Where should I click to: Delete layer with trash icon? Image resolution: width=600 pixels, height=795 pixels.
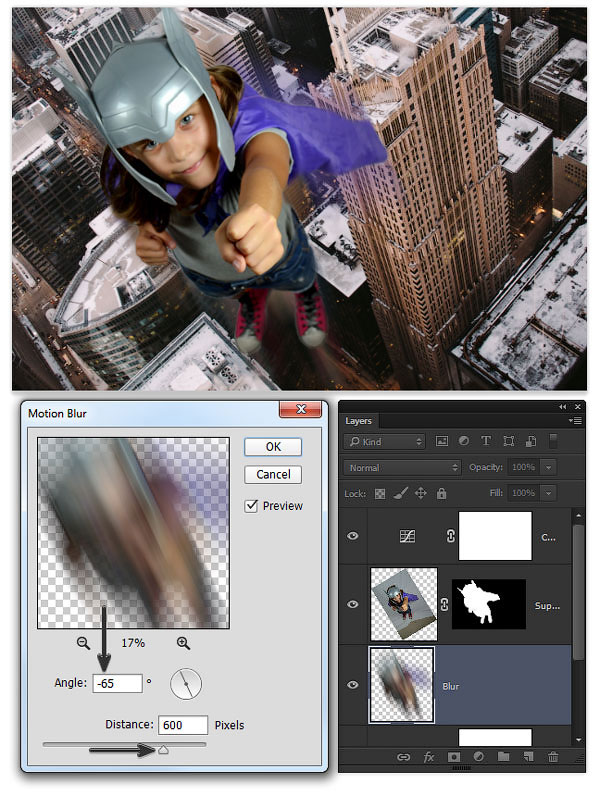[x=553, y=757]
